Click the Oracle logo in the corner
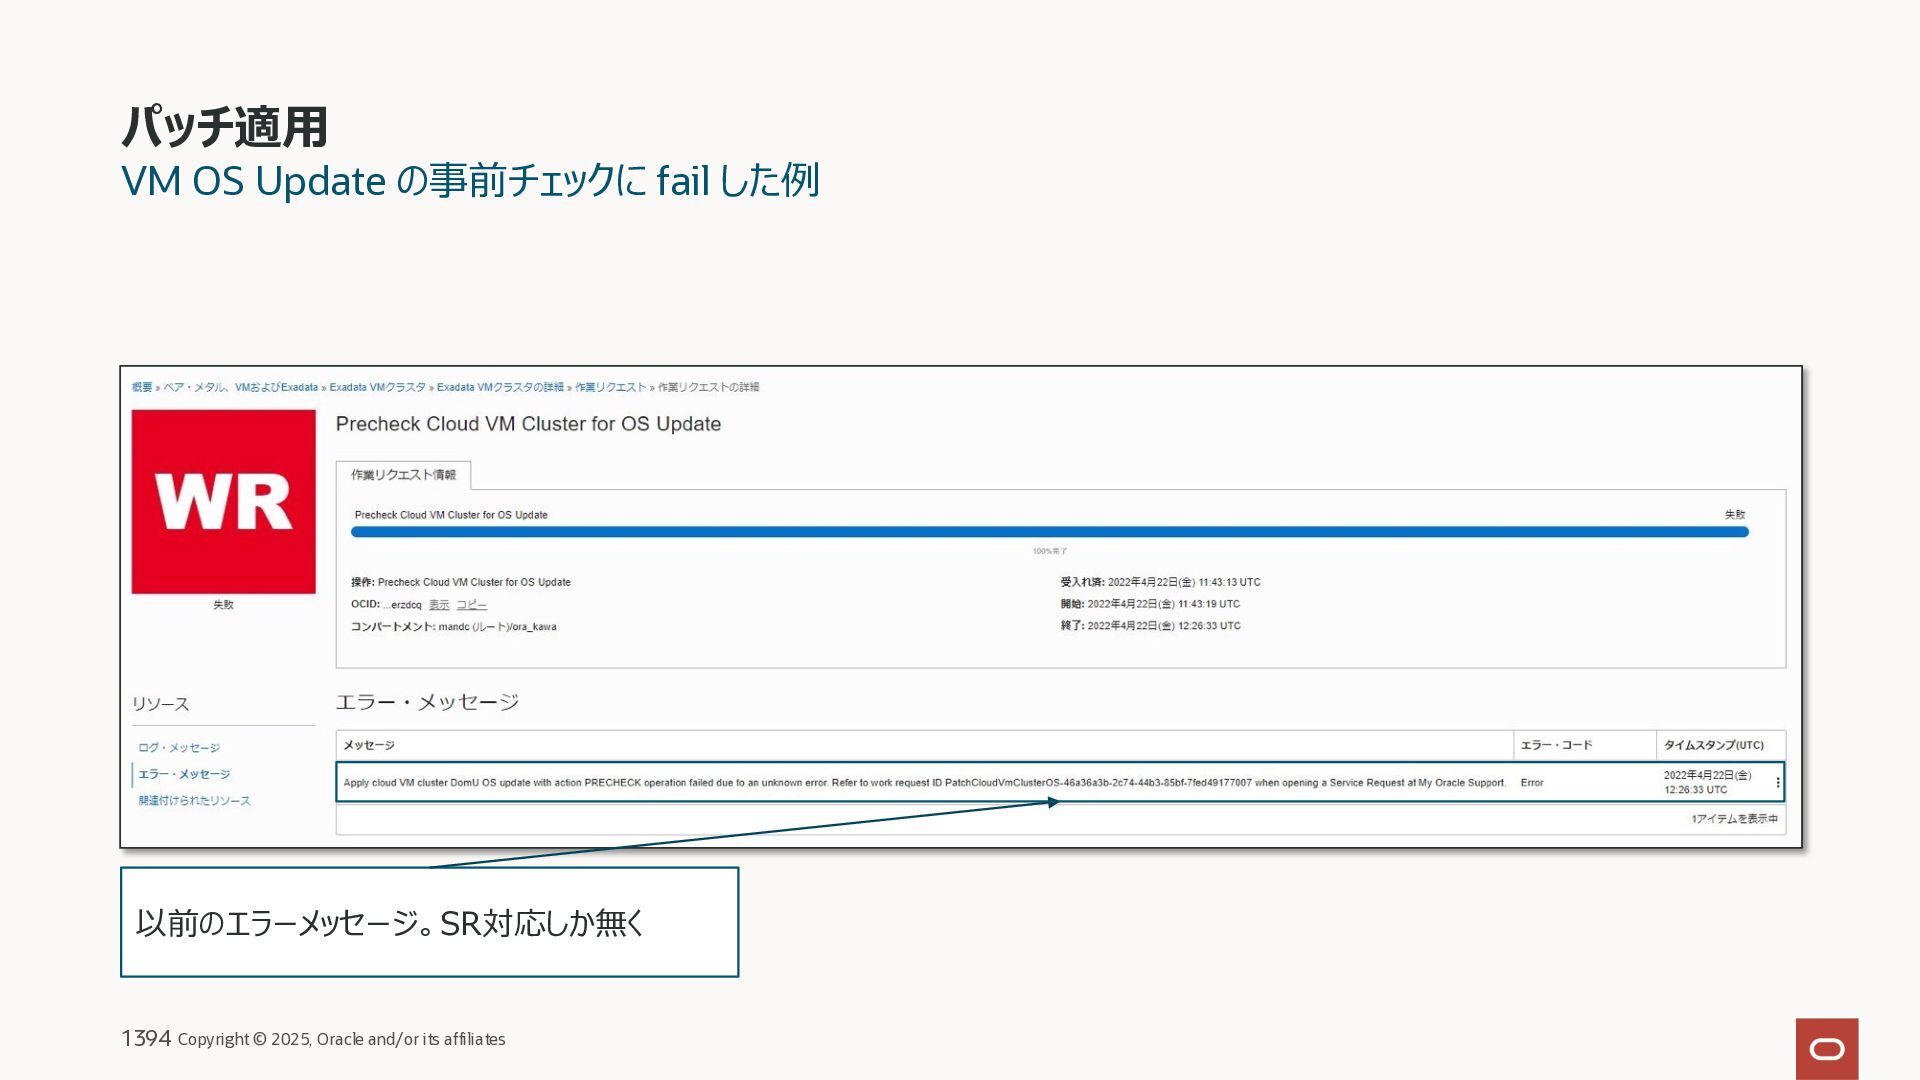1920x1080 pixels. tap(1826, 1048)
